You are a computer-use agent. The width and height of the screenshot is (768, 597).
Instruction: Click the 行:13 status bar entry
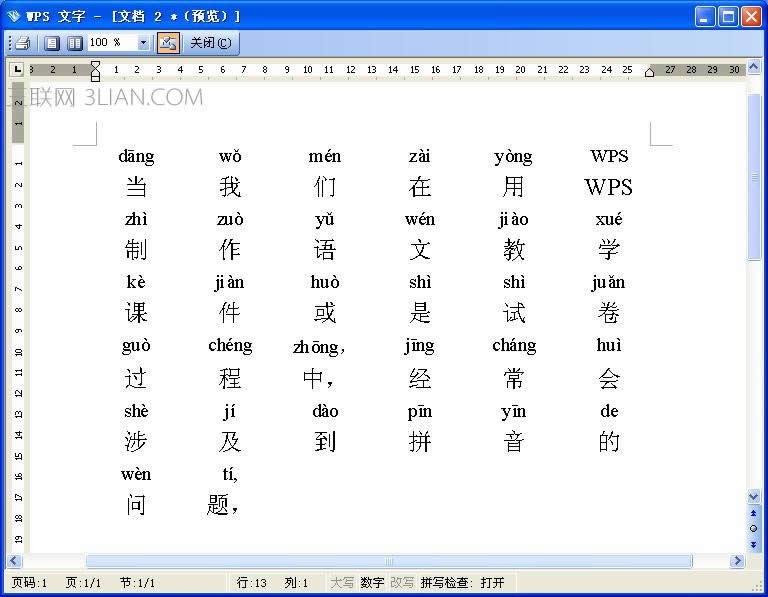251,583
